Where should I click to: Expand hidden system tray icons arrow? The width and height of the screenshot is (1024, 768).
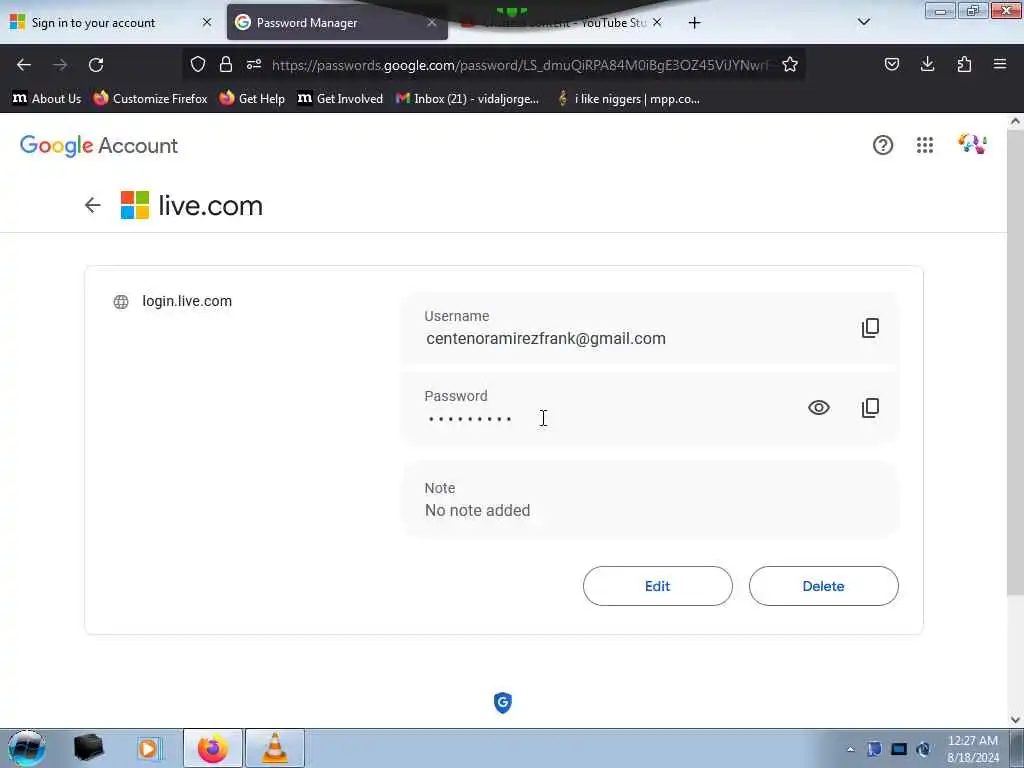(x=850, y=750)
